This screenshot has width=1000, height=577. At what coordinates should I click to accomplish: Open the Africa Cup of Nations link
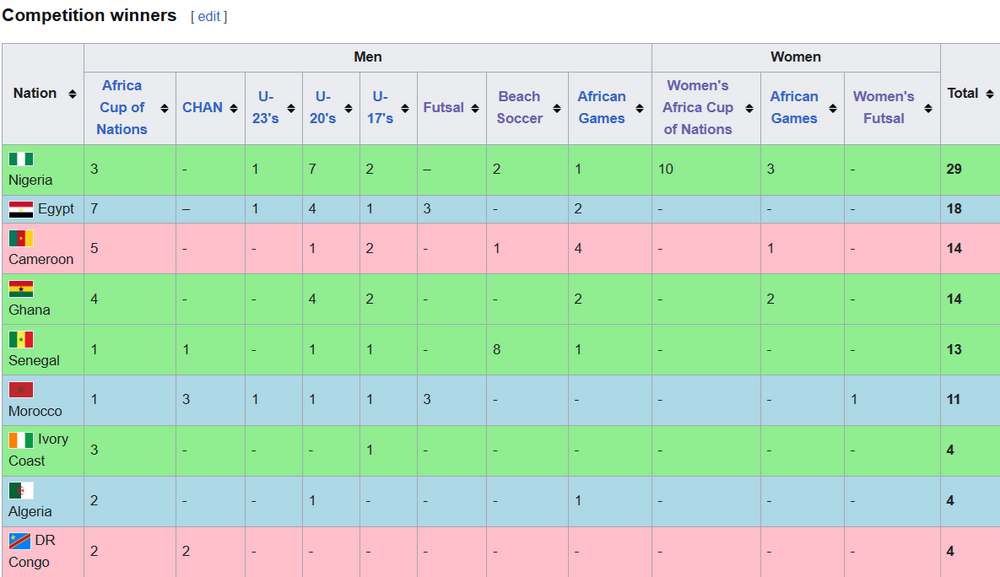121,108
